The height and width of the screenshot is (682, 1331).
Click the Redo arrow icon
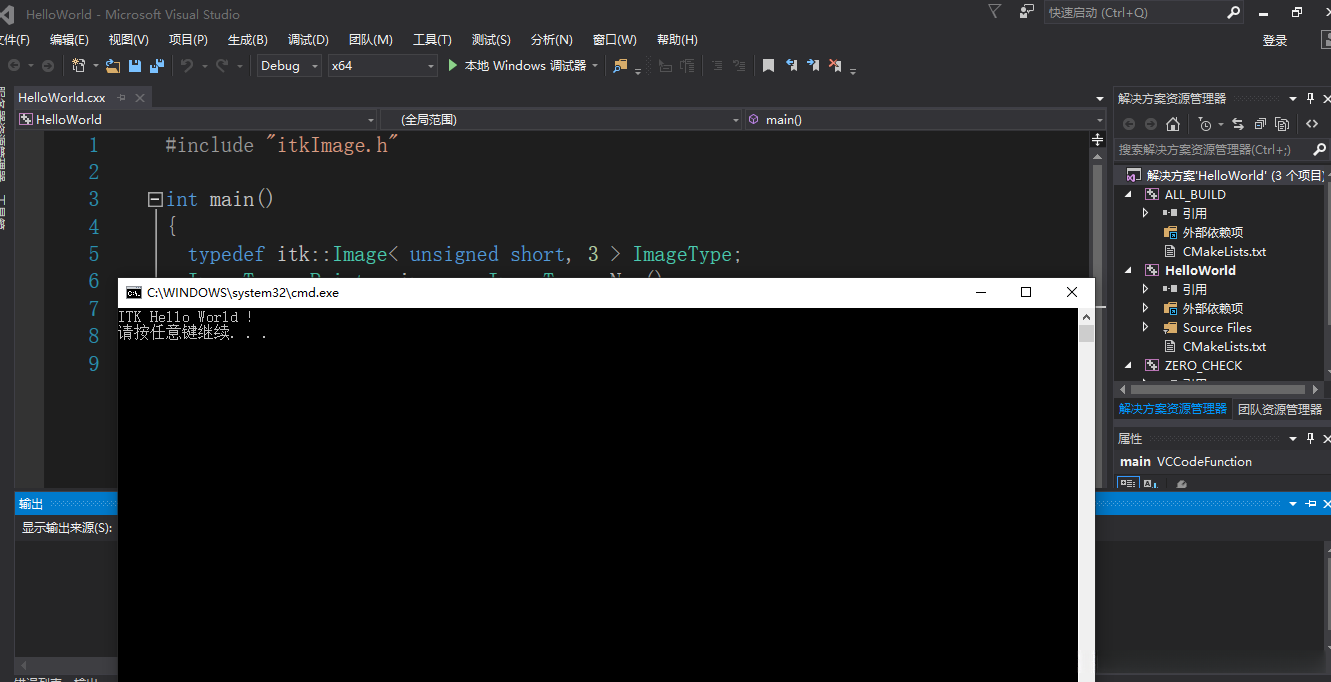(222, 66)
